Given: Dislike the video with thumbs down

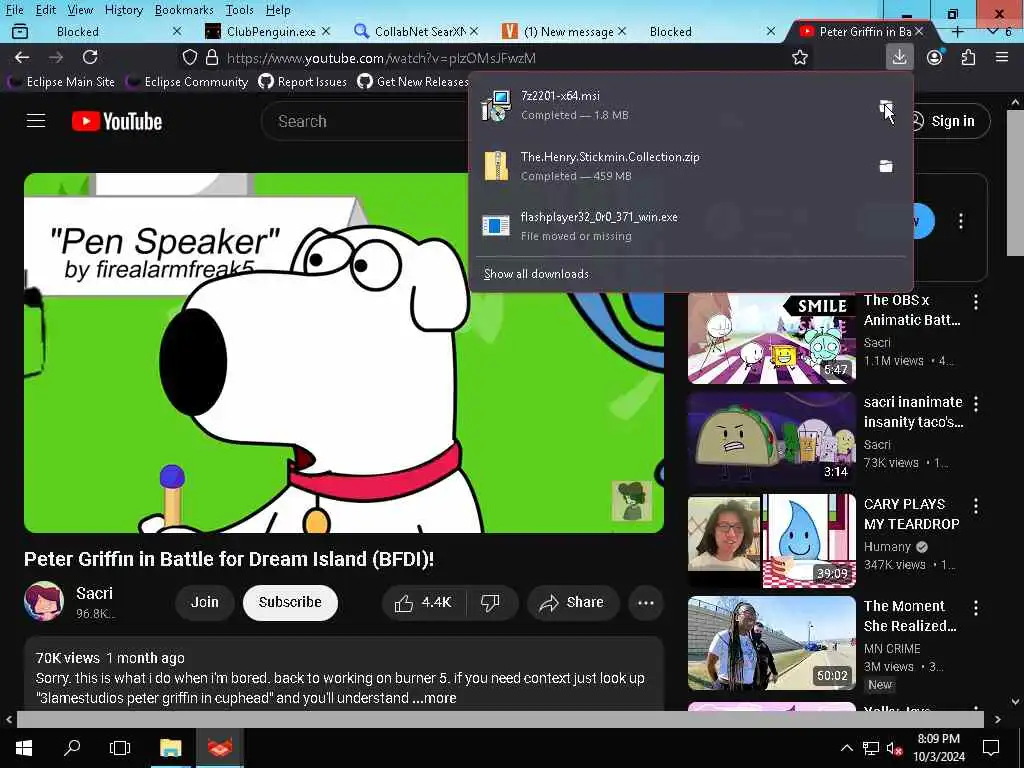Looking at the screenshot, I should tap(490, 602).
